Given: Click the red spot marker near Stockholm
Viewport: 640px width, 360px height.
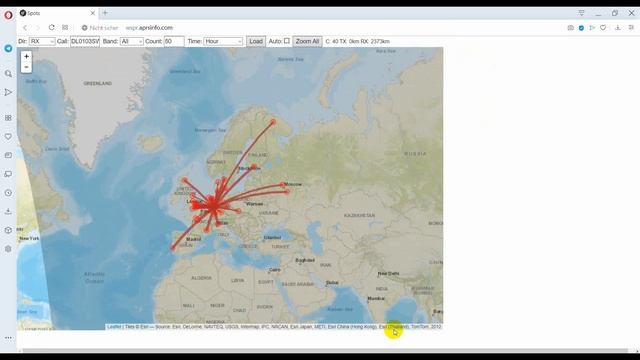Looking at the screenshot, I should tap(254, 167).
